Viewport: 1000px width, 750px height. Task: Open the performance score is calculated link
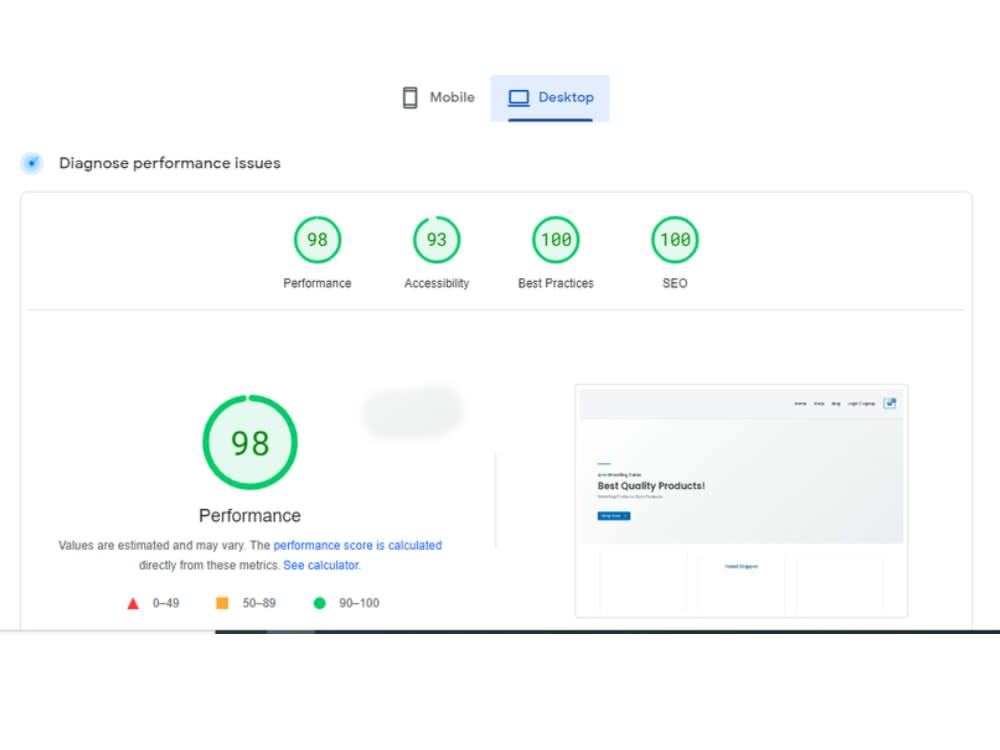pos(359,545)
